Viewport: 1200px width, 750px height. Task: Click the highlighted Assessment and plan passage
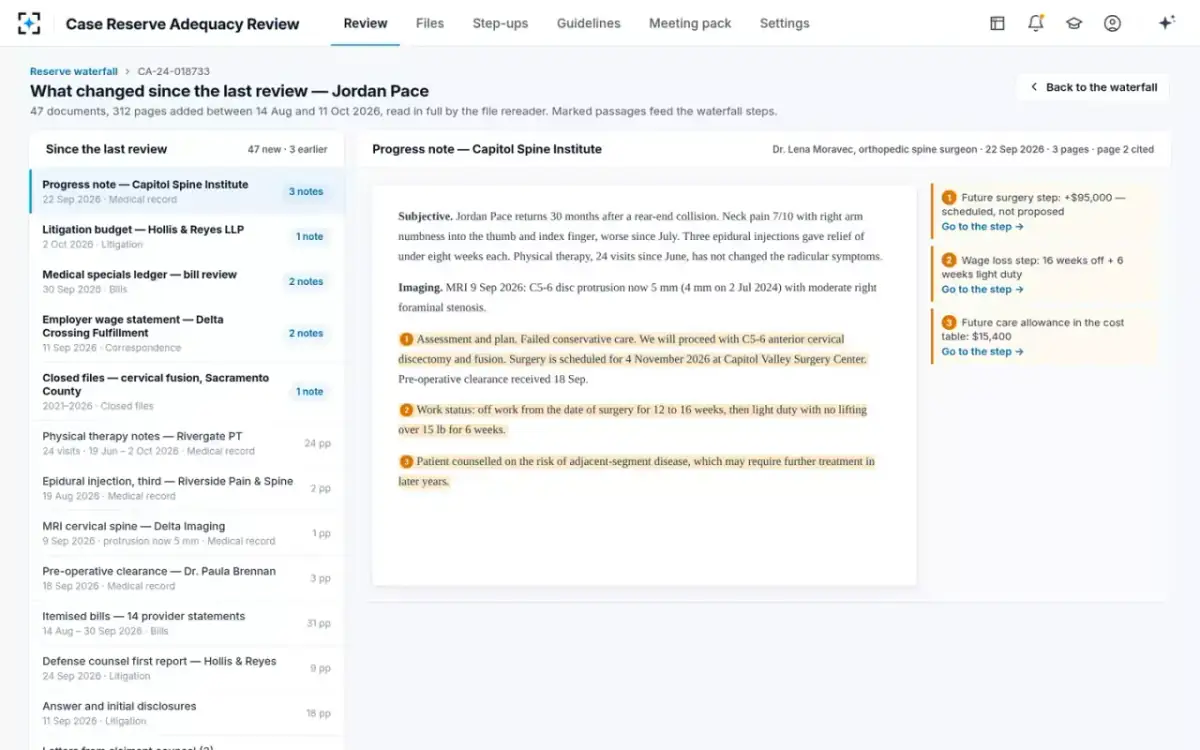tap(633, 349)
